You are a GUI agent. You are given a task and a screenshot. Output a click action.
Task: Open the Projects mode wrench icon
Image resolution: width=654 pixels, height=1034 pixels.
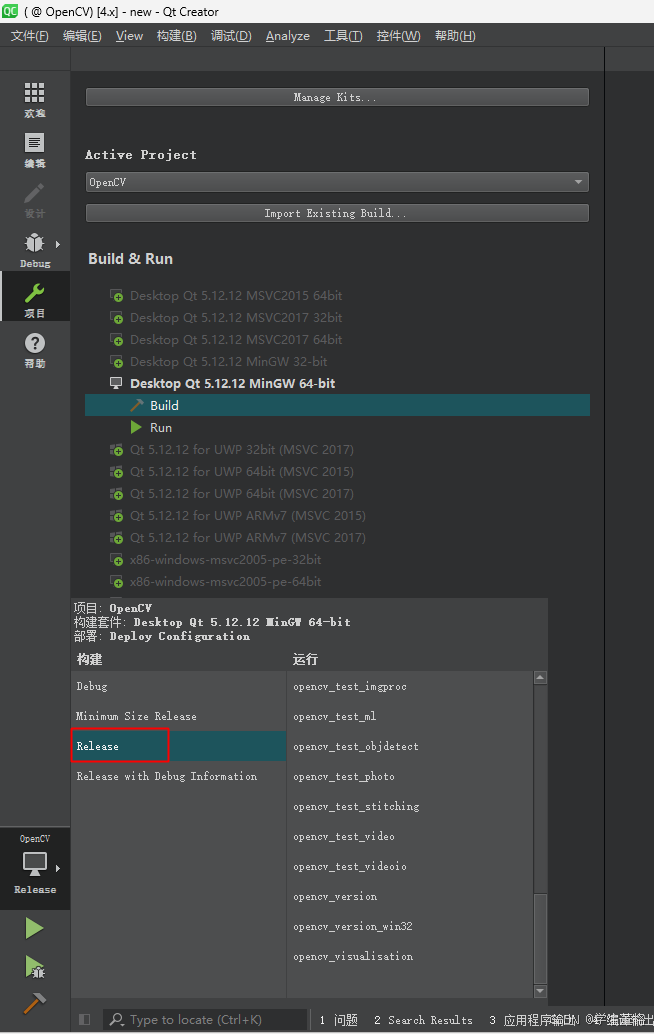34,293
